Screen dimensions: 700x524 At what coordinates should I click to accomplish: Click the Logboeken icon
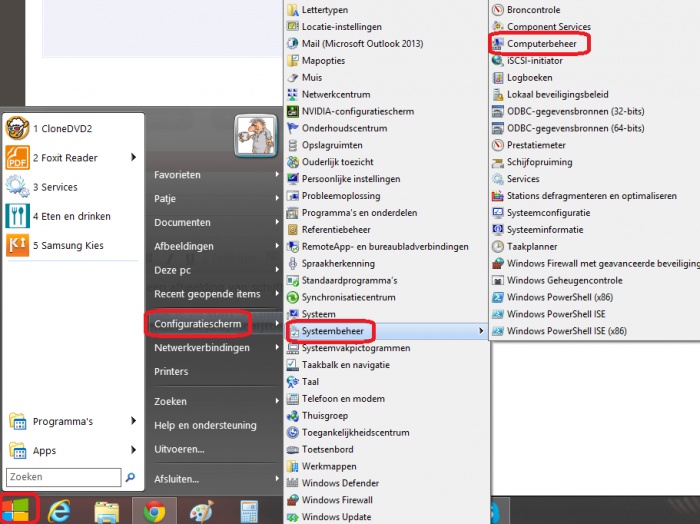click(497, 78)
